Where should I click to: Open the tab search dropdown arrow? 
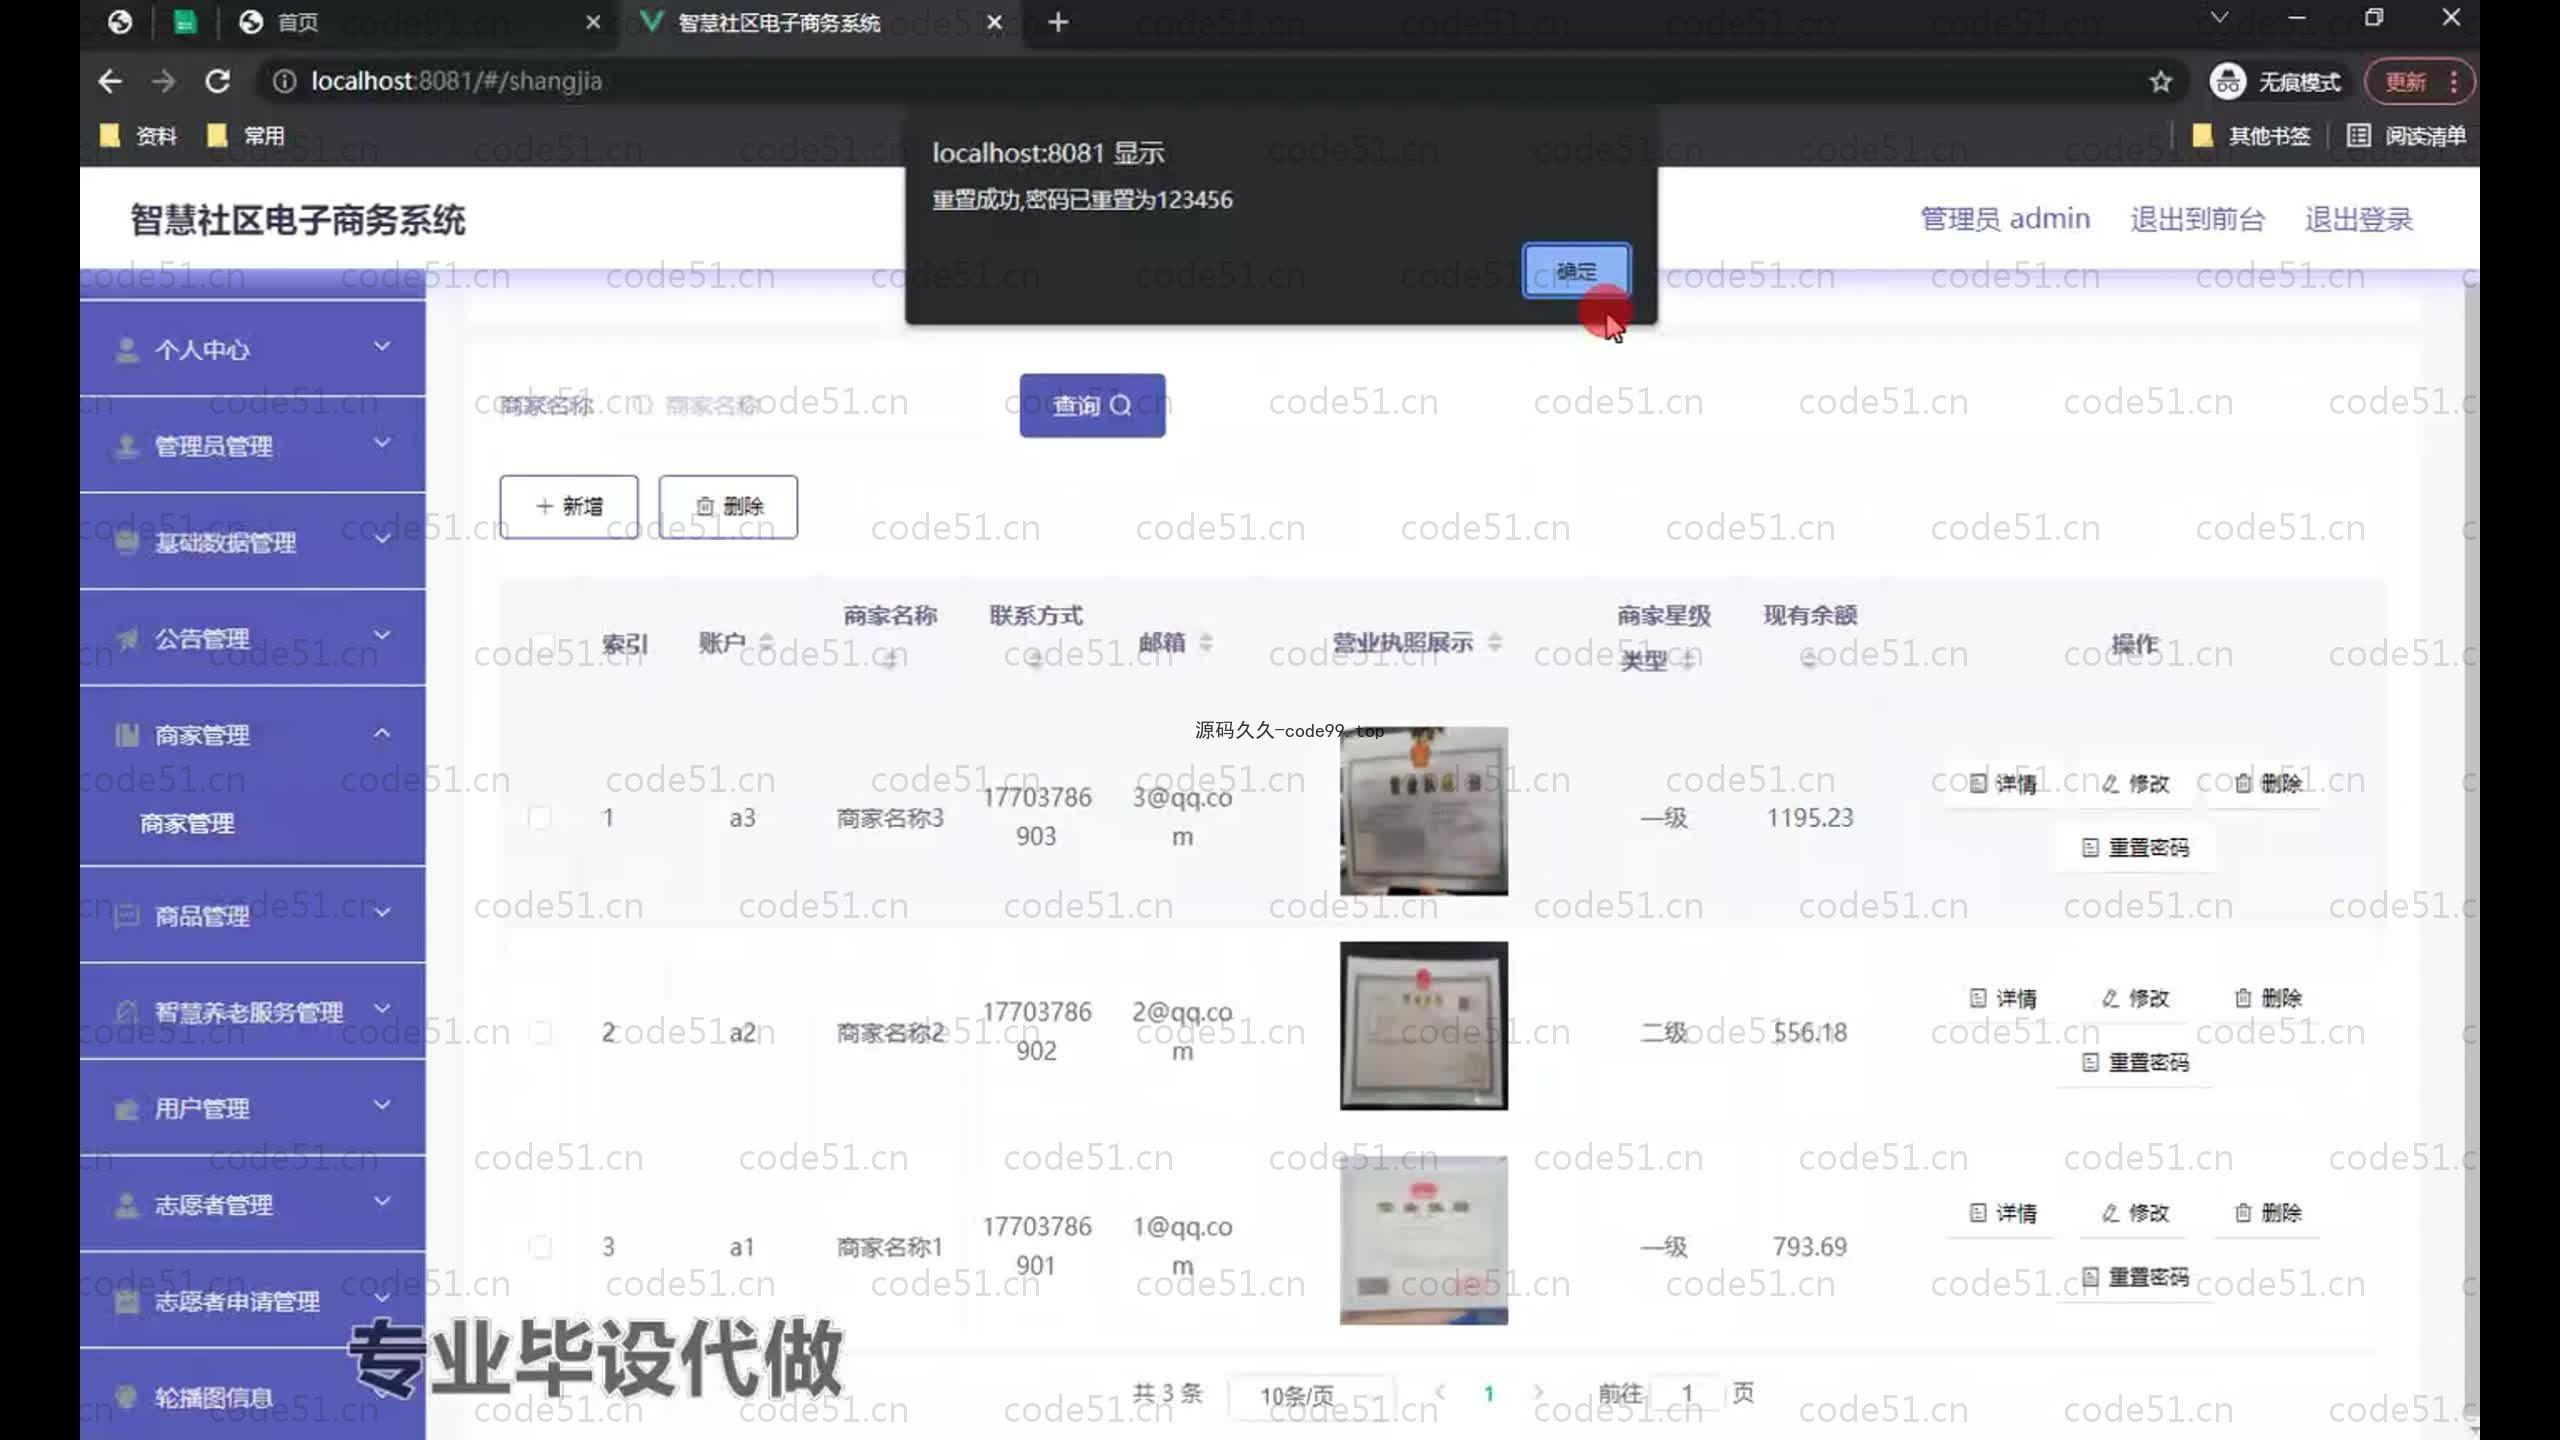pos(2219,18)
